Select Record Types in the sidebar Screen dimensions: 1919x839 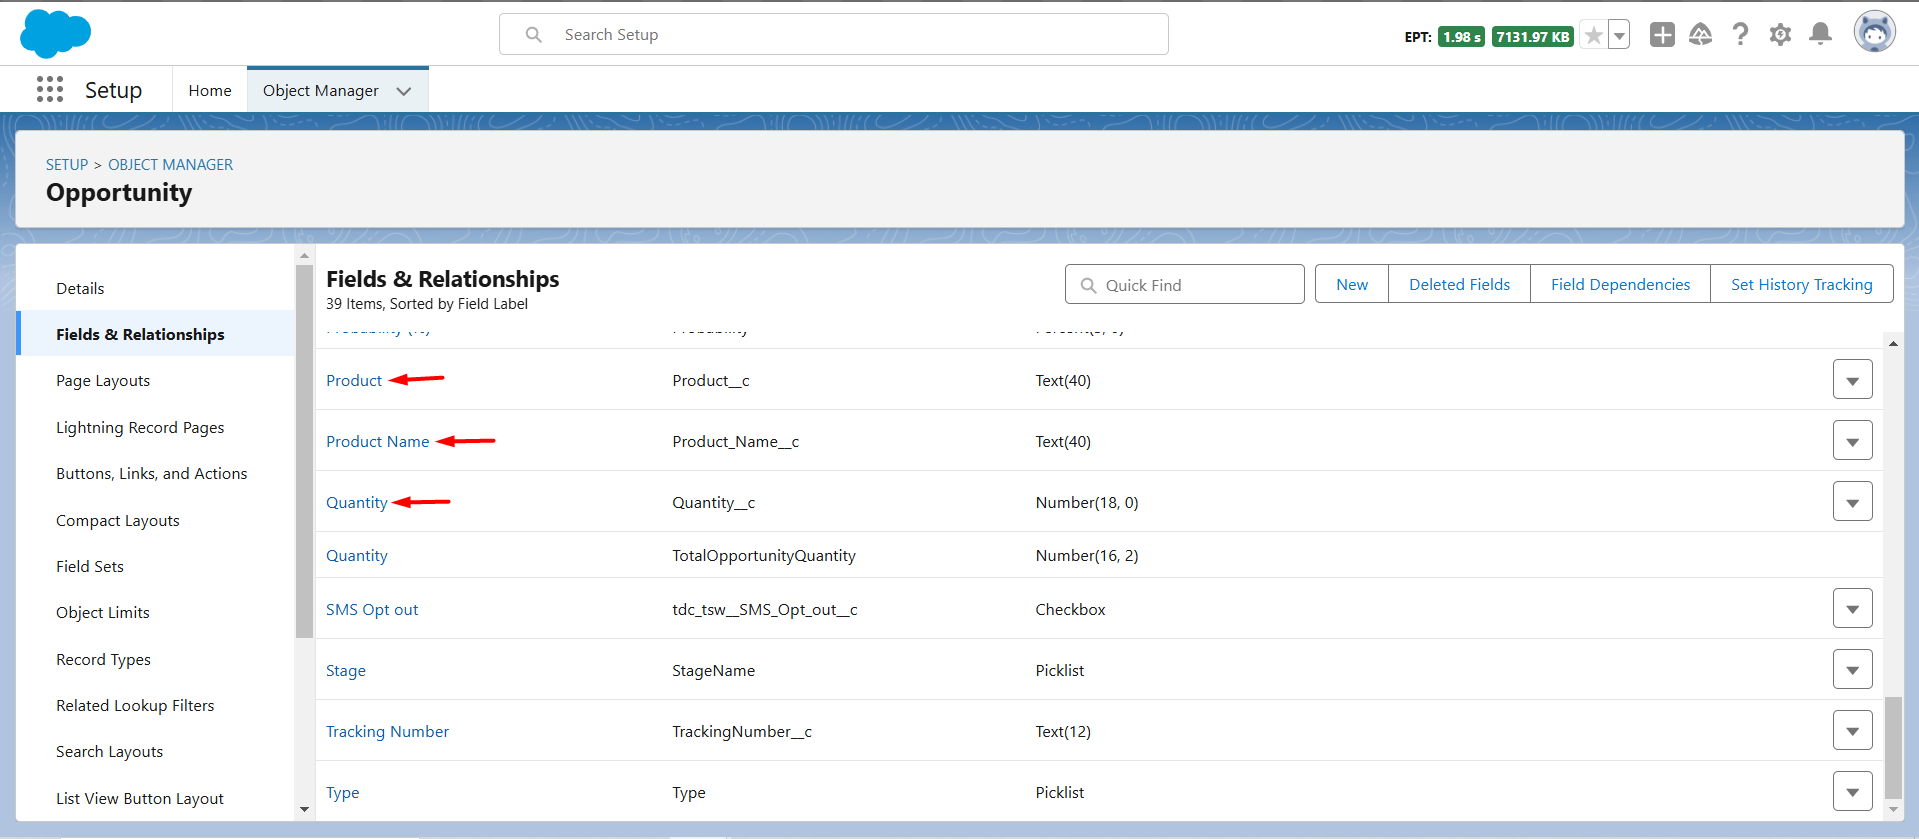pos(104,660)
